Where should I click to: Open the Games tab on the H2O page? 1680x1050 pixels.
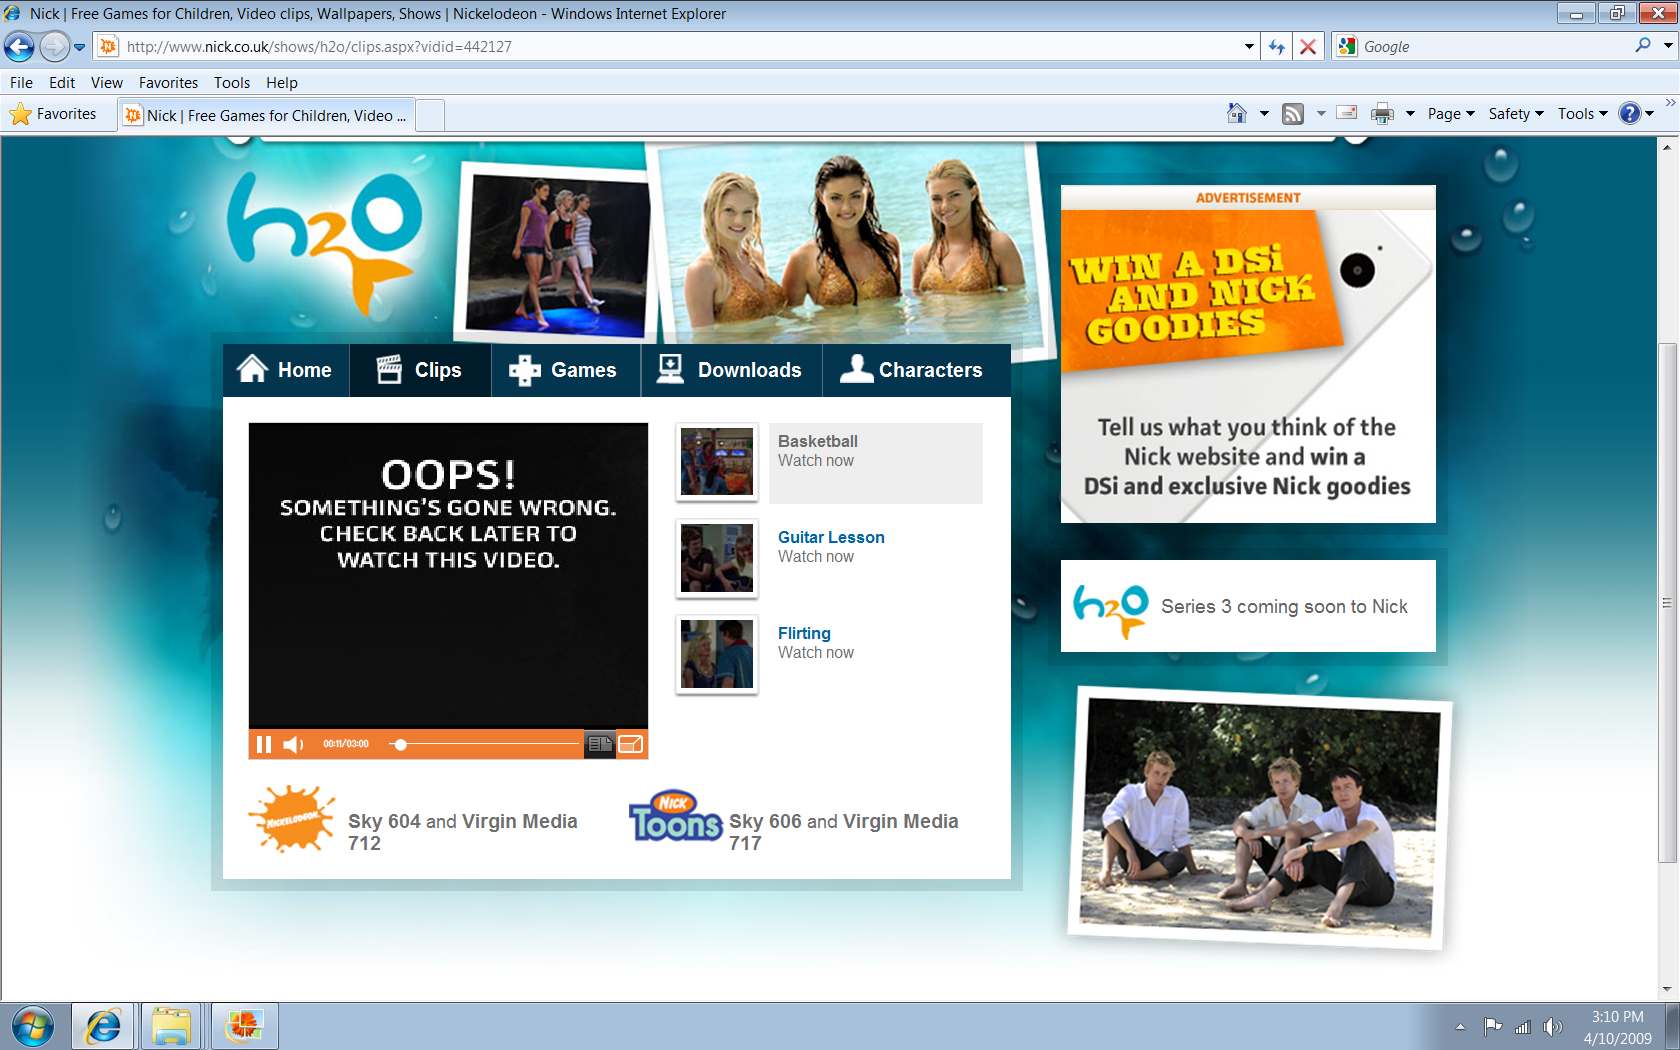point(565,370)
